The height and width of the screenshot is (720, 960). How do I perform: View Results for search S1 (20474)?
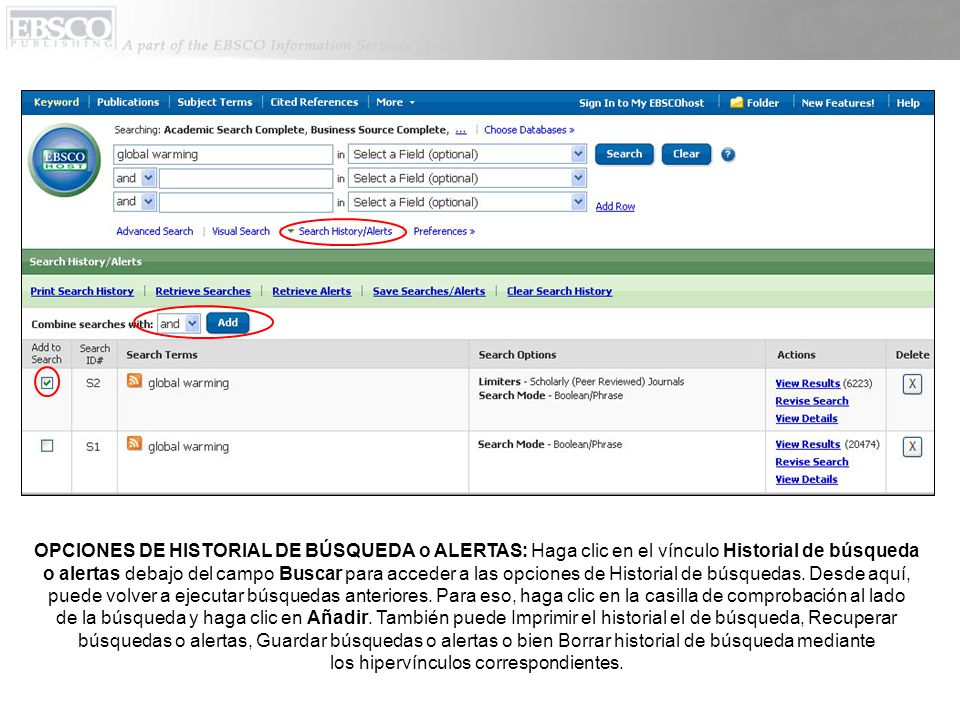click(808, 444)
